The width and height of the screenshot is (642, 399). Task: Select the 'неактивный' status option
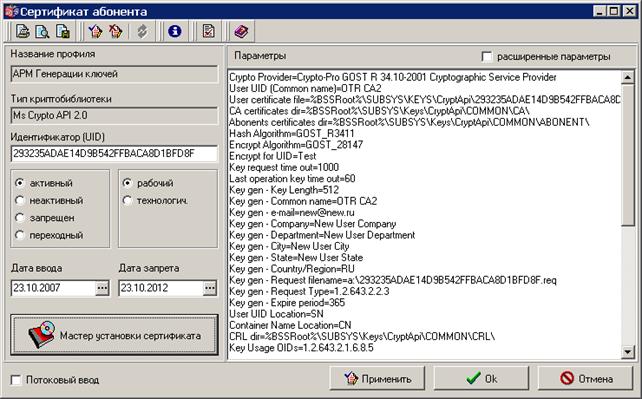tap(49, 200)
